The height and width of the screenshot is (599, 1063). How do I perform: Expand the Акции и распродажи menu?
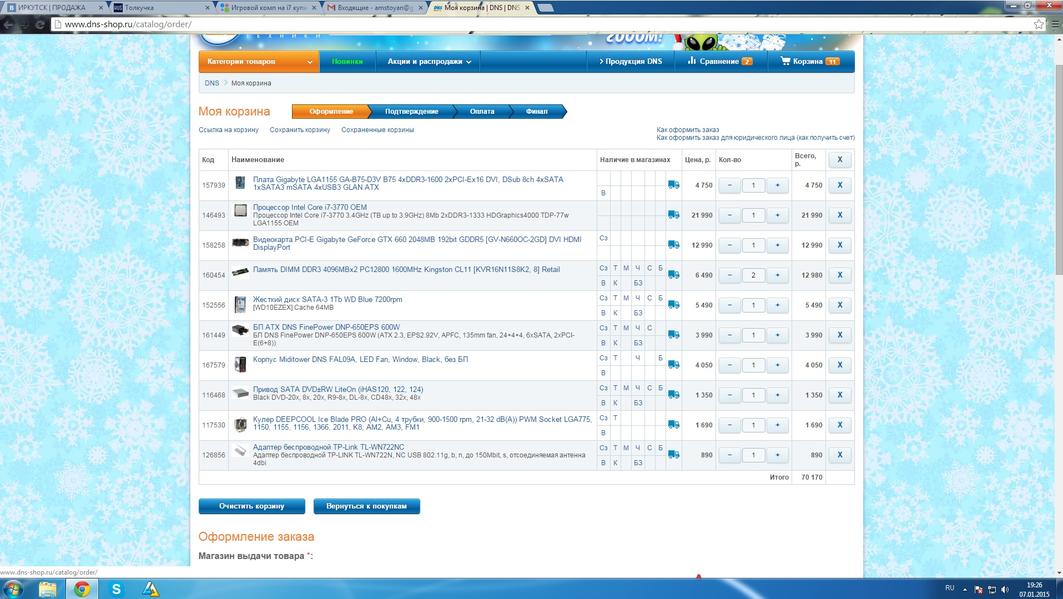pos(429,61)
